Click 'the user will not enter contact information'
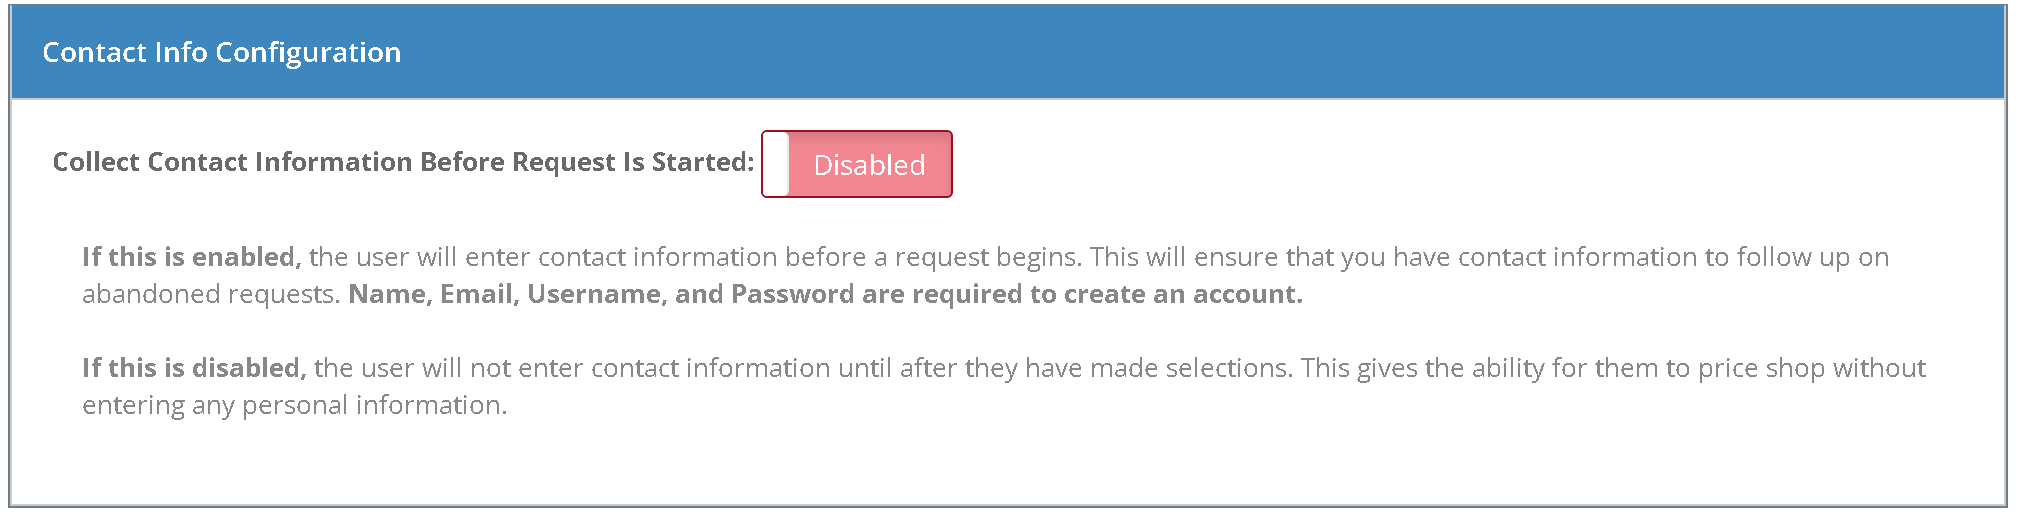Screen dimensions: 2020x514 (x=571, y=368)
